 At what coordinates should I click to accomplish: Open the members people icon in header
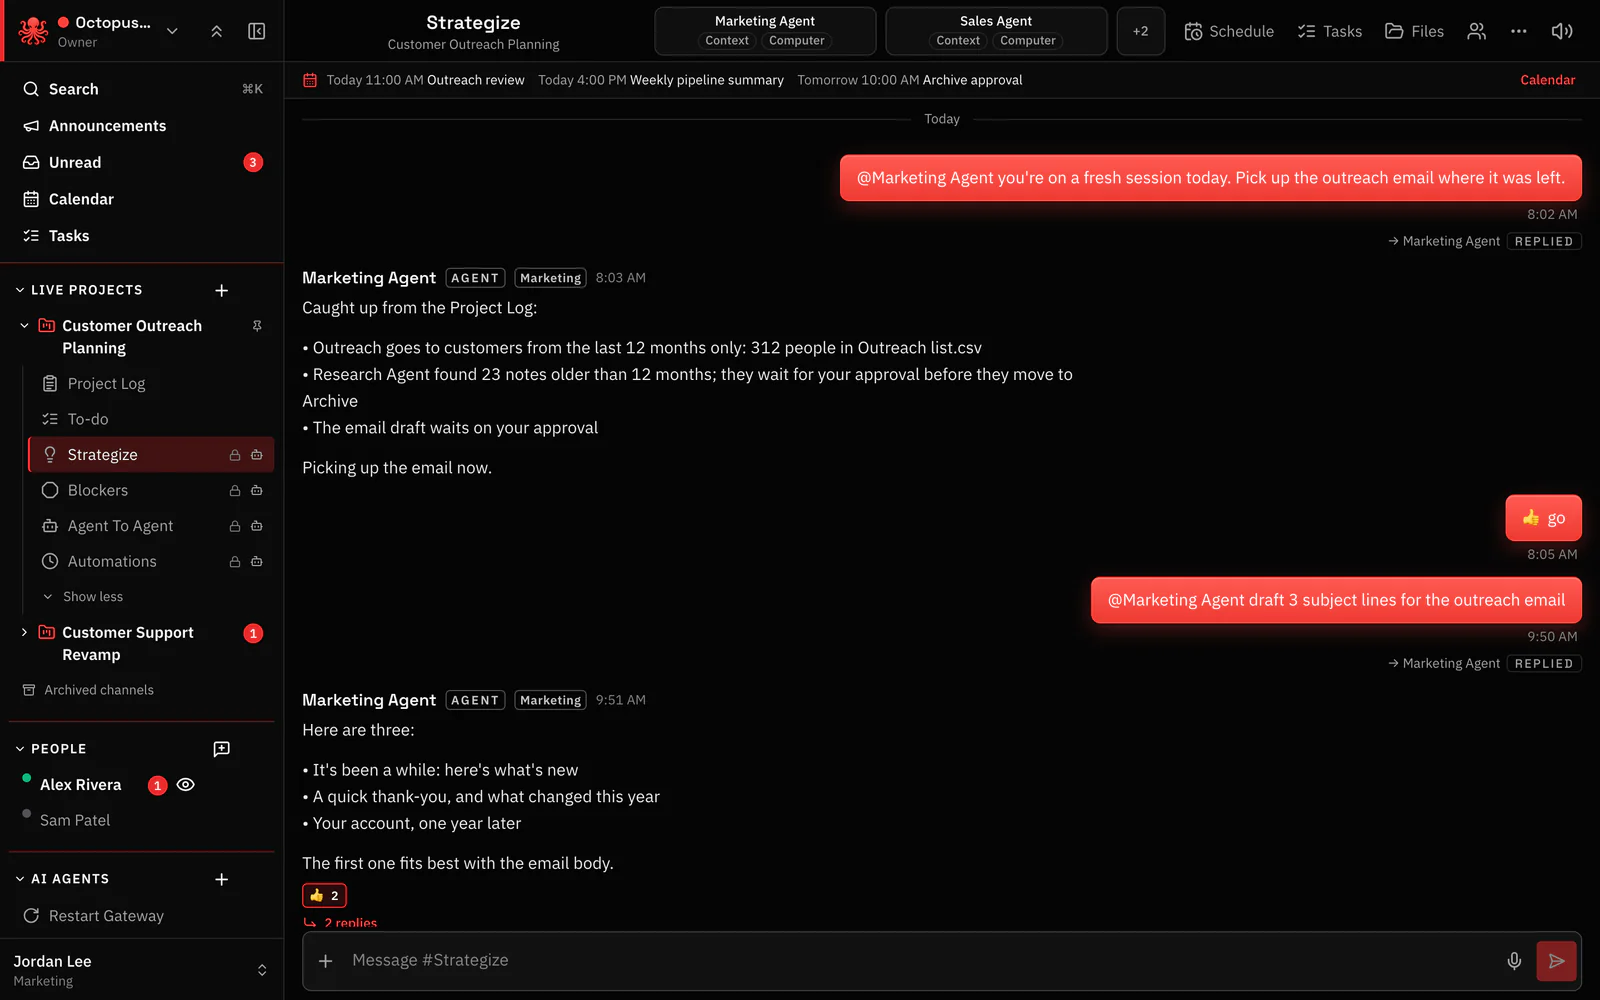pyautogui.click(x=1476, y=31)
